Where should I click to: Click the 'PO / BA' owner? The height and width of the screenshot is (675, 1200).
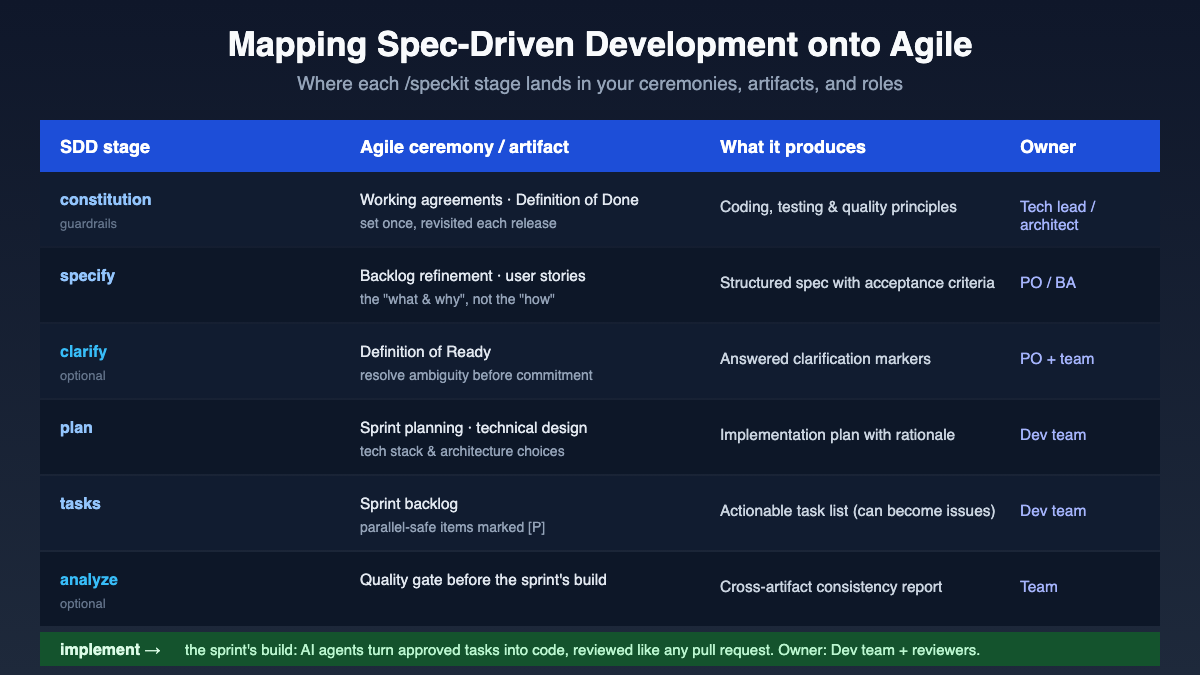(x=1048, y=283)
